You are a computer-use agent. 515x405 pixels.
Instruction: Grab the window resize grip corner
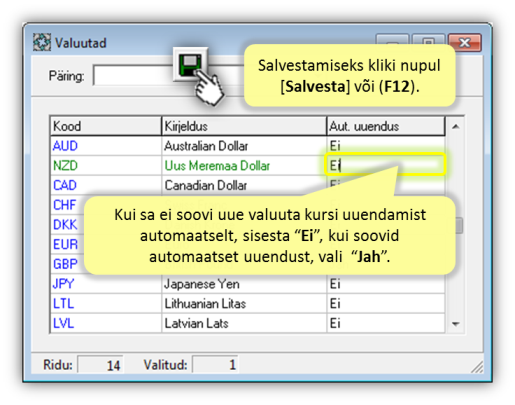click(477, 366)
